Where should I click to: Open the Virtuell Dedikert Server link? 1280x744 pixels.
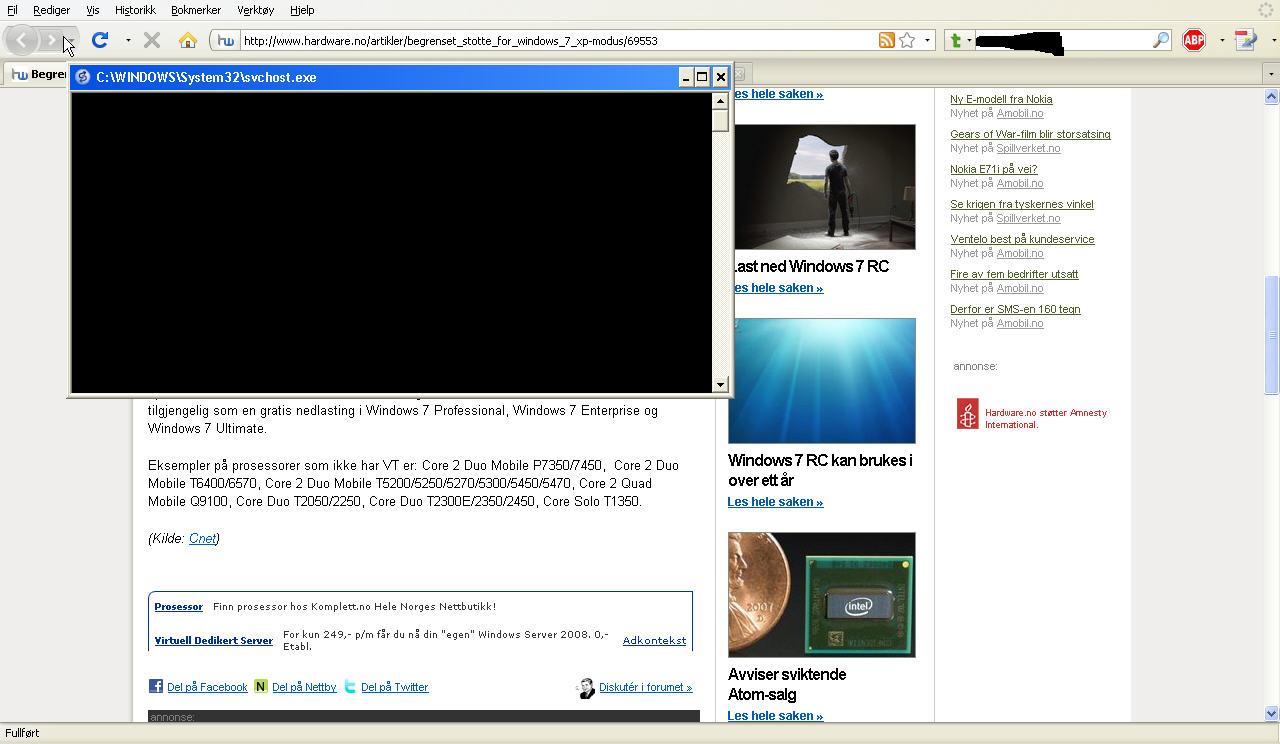click(x=213, y=640)
